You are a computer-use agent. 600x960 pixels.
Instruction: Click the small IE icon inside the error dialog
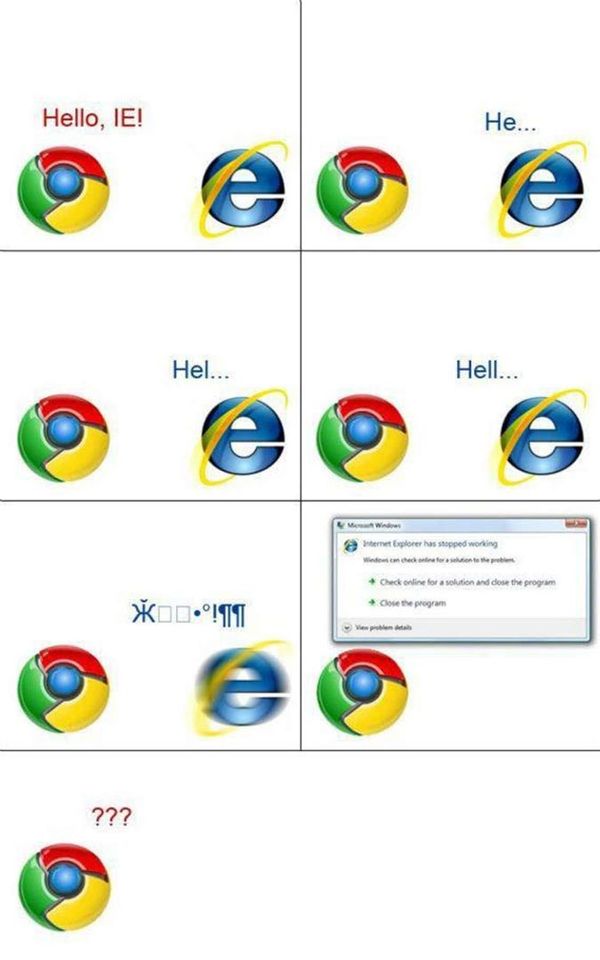tap(351, 544)
